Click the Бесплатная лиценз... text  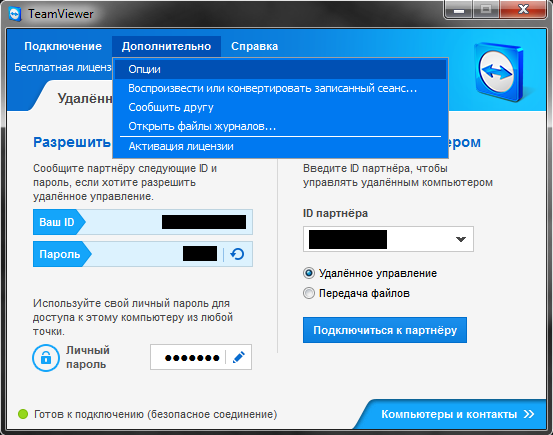click(x=63, y=67)
